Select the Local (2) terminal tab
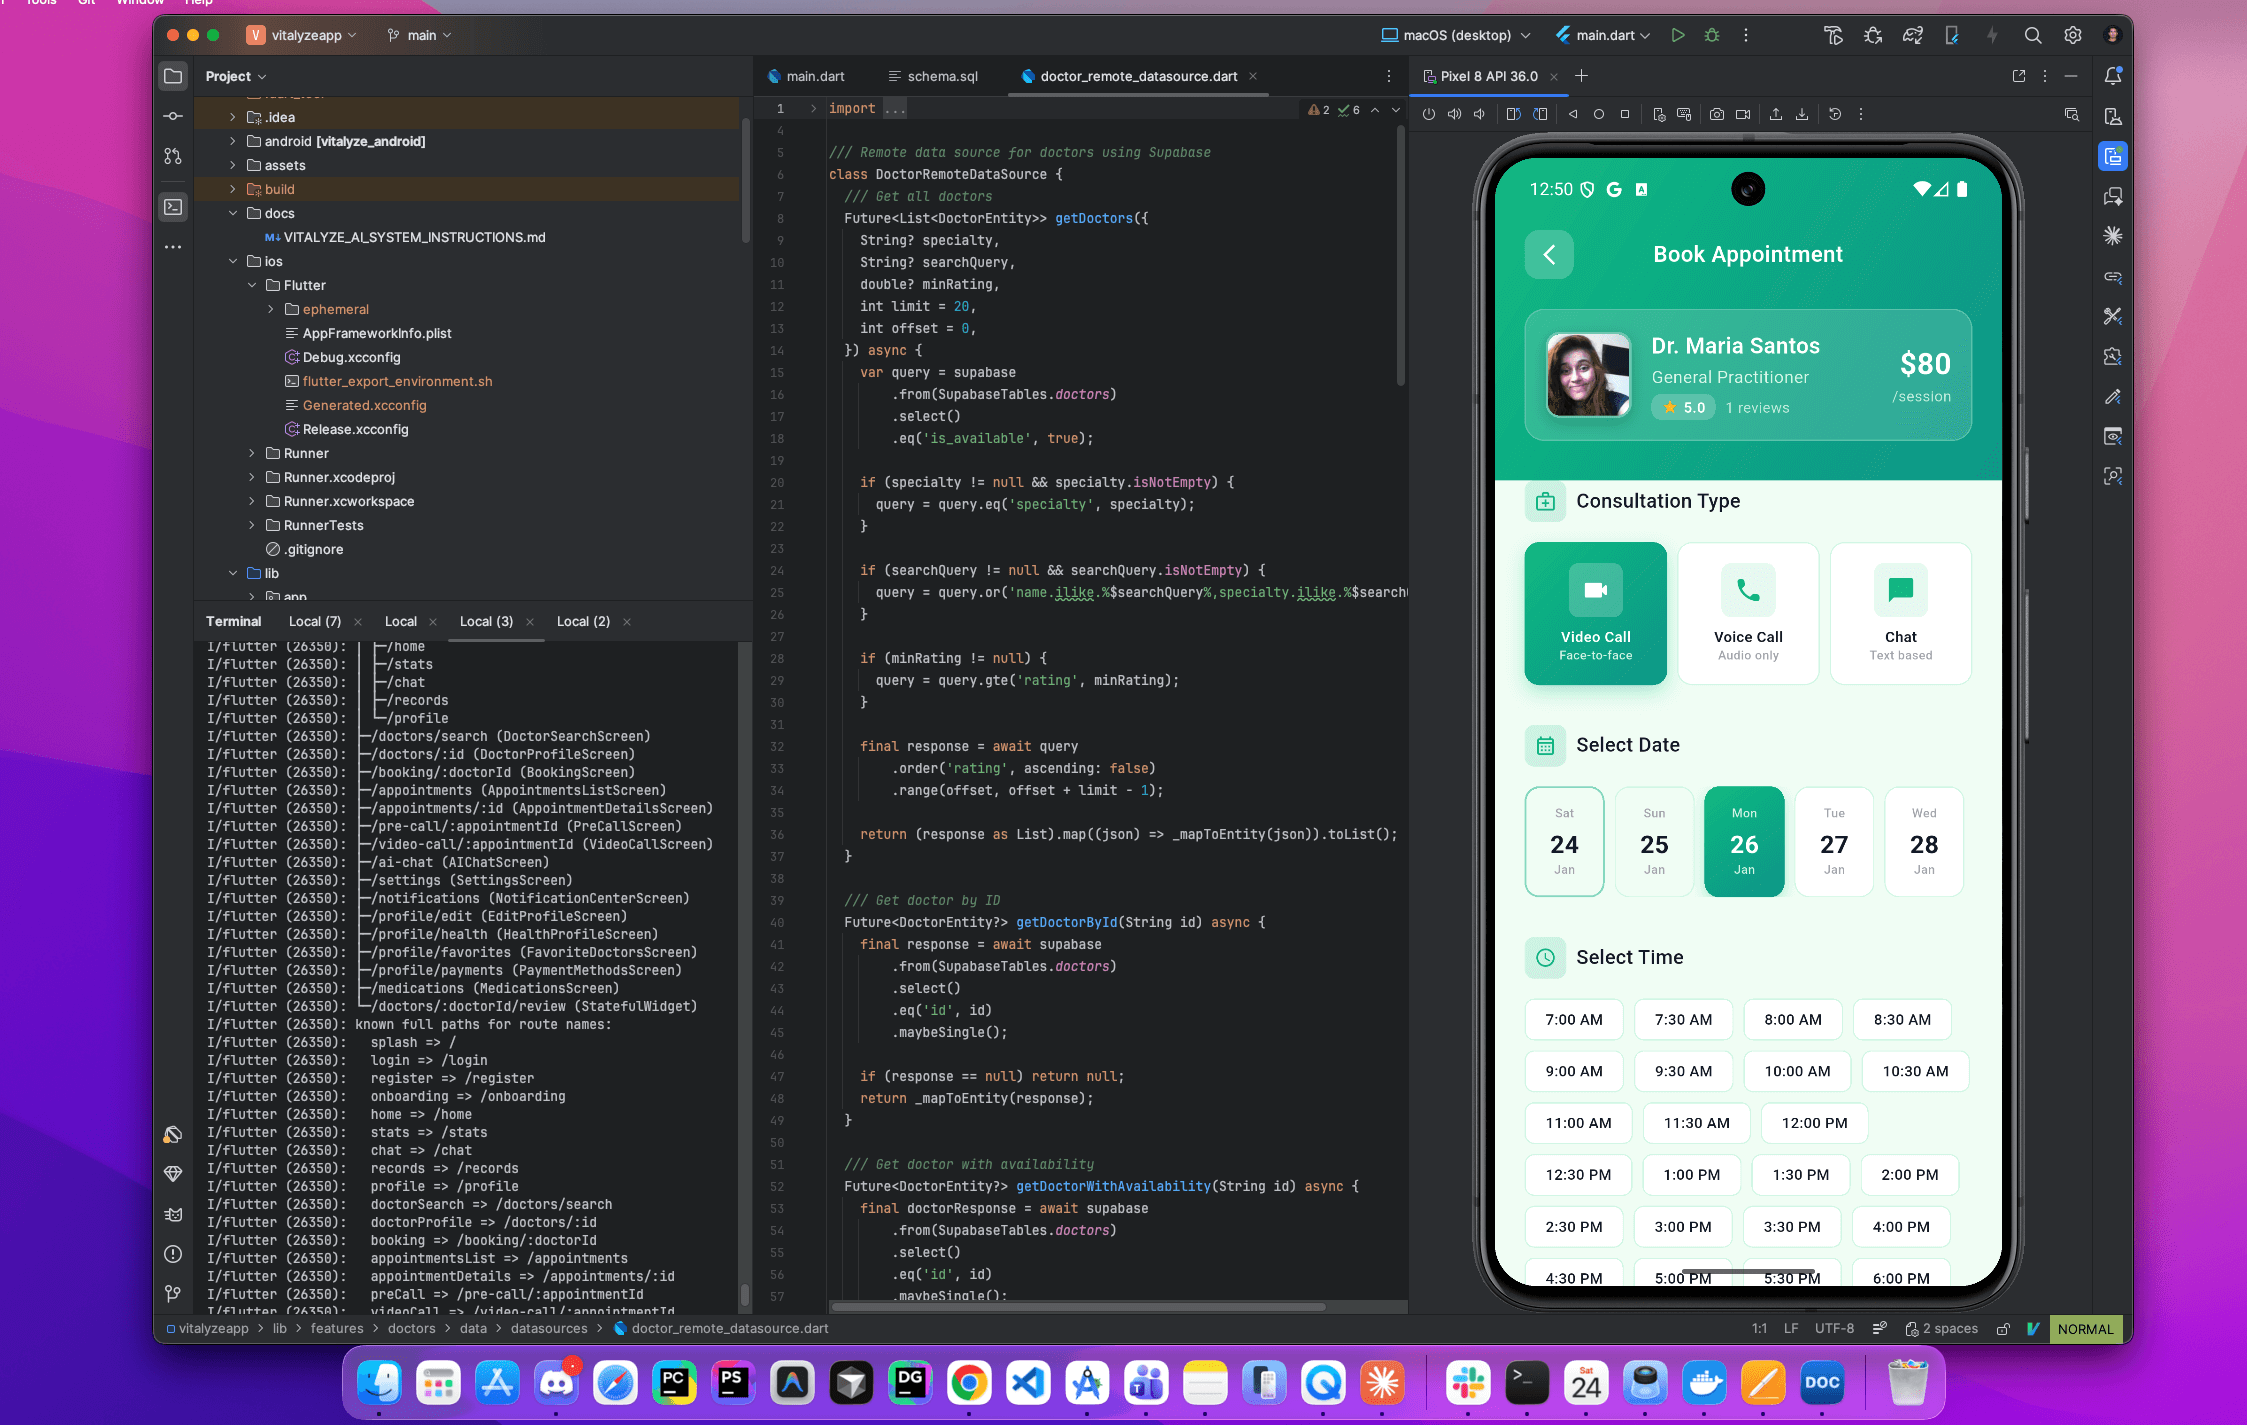The image size is (2247, 1425). point(582,621)
